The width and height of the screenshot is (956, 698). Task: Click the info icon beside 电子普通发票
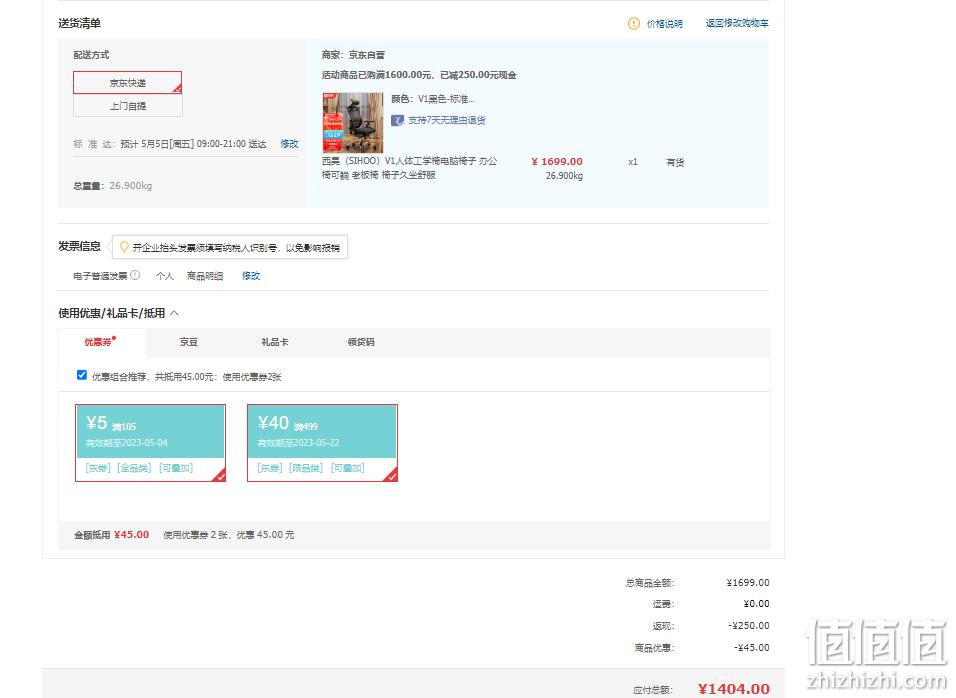[x=135, y=276]
